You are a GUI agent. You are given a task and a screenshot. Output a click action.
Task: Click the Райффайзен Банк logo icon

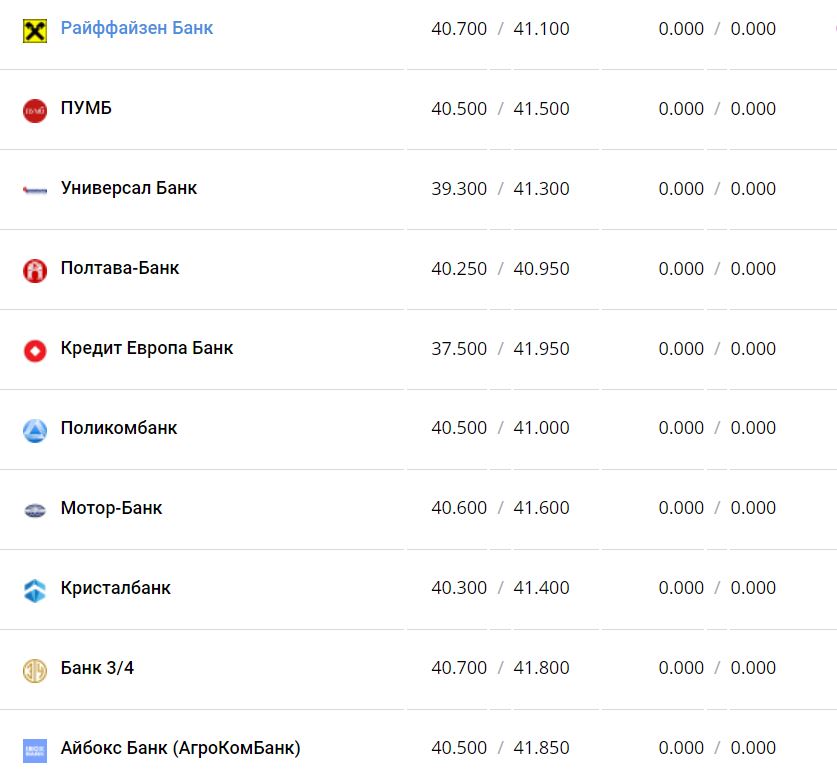[35, 30]
